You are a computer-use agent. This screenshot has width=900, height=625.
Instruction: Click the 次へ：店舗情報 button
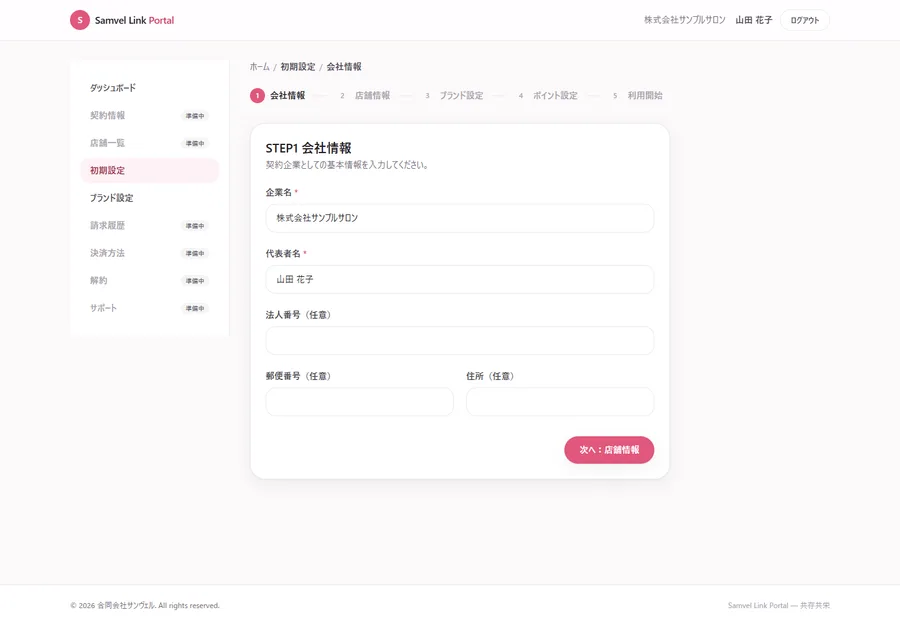click(609, 450)
